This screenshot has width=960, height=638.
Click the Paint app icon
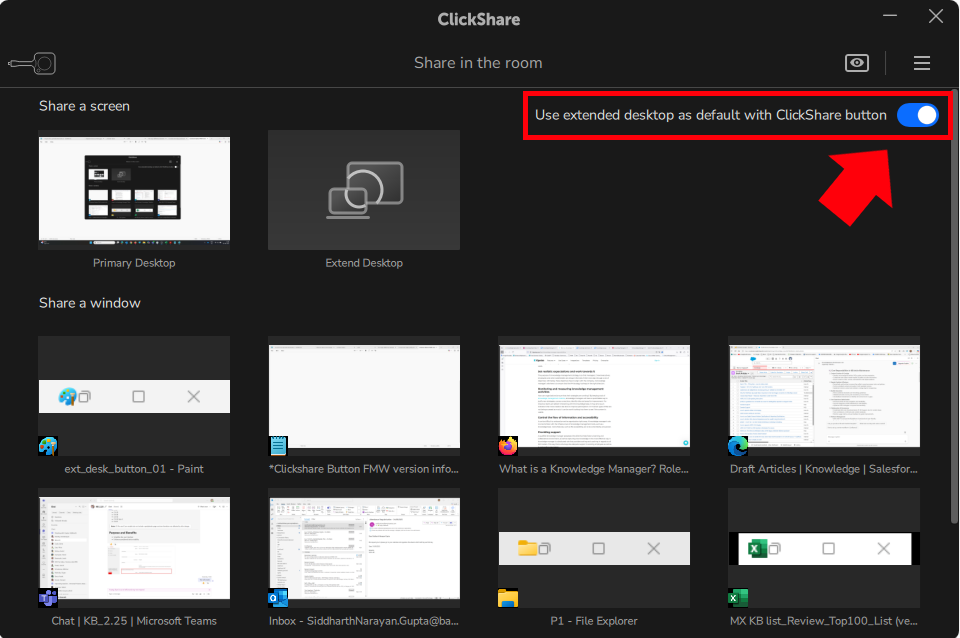pos(48,446)
